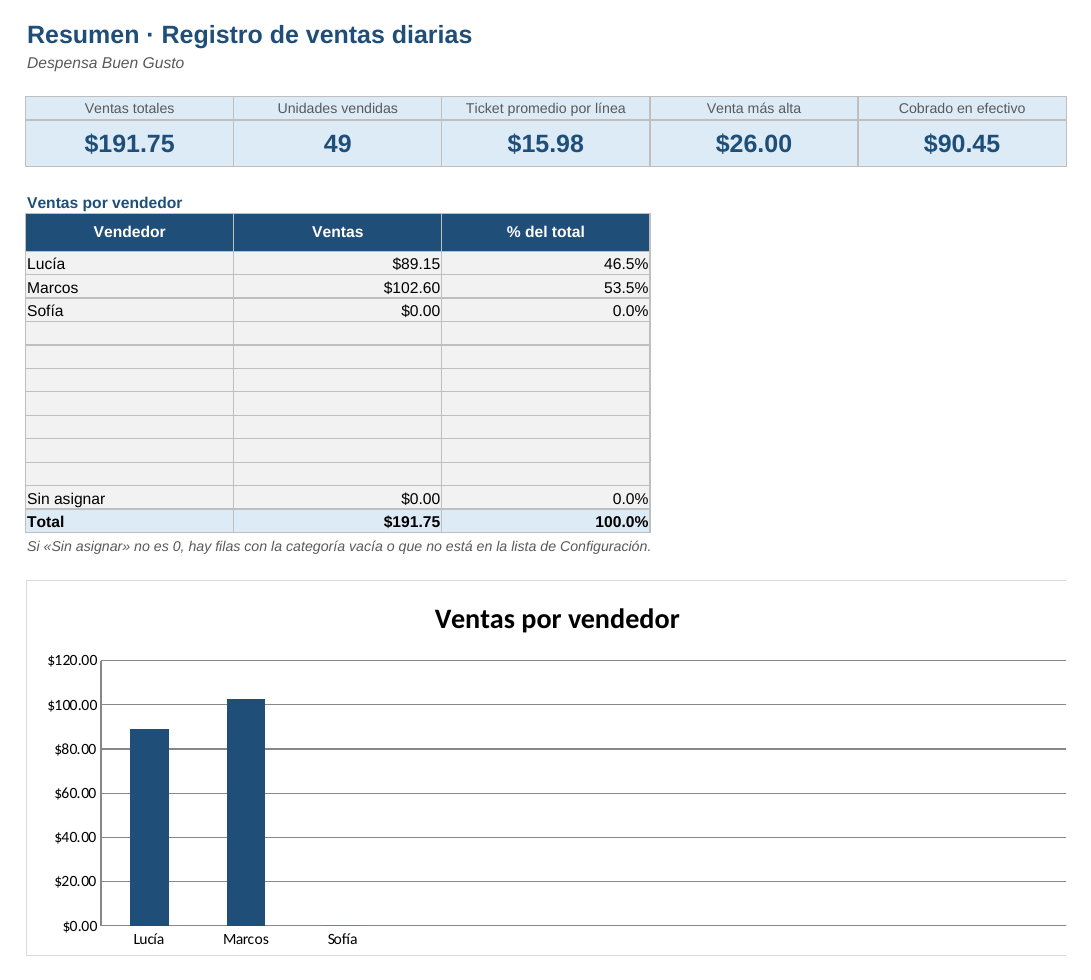This screenshot has height=980, width=1091.
Task: Select the 'Ventas por vendedor' section heading
Action: click(x=104, y=203)
